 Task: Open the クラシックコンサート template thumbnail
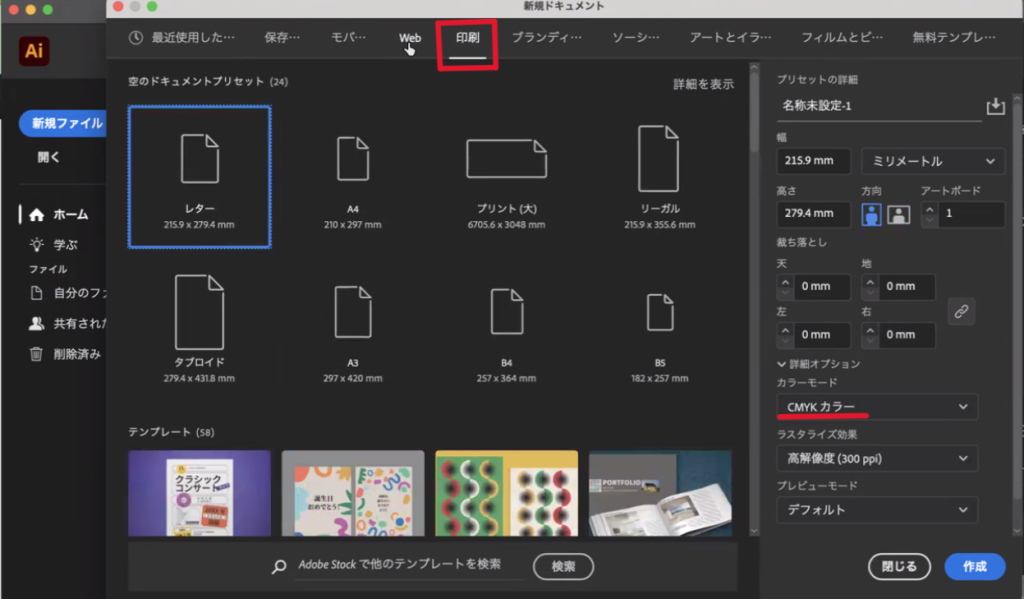(199, 492)
